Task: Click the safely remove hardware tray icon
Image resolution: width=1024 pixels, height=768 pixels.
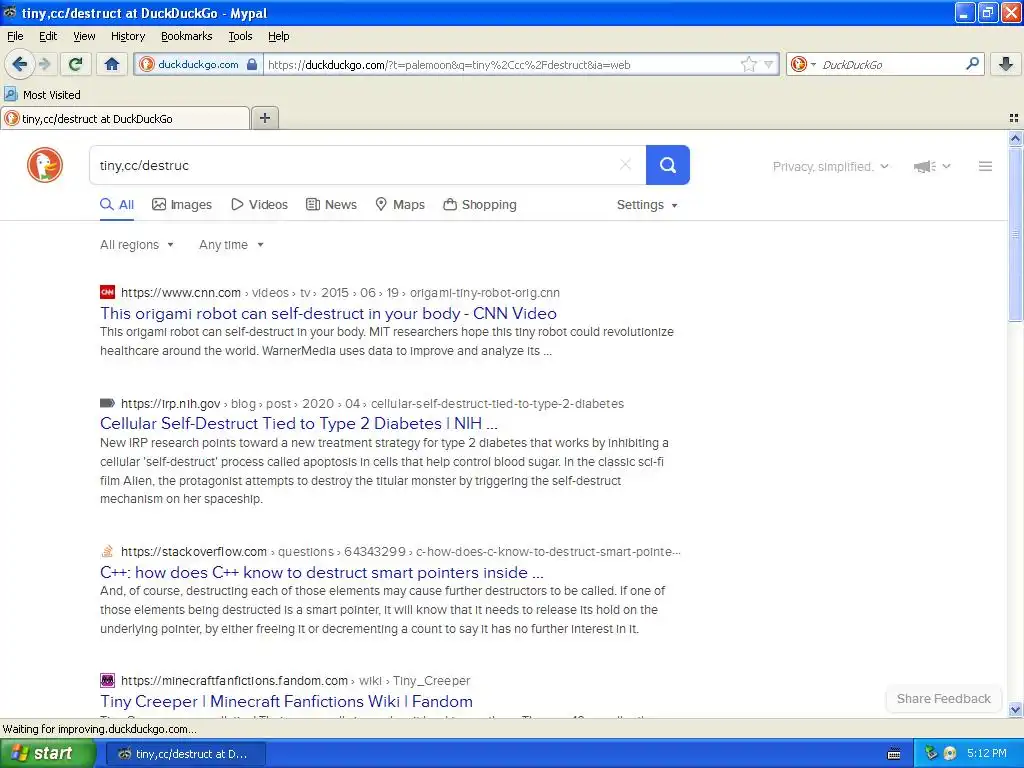Action: point(931,753)
